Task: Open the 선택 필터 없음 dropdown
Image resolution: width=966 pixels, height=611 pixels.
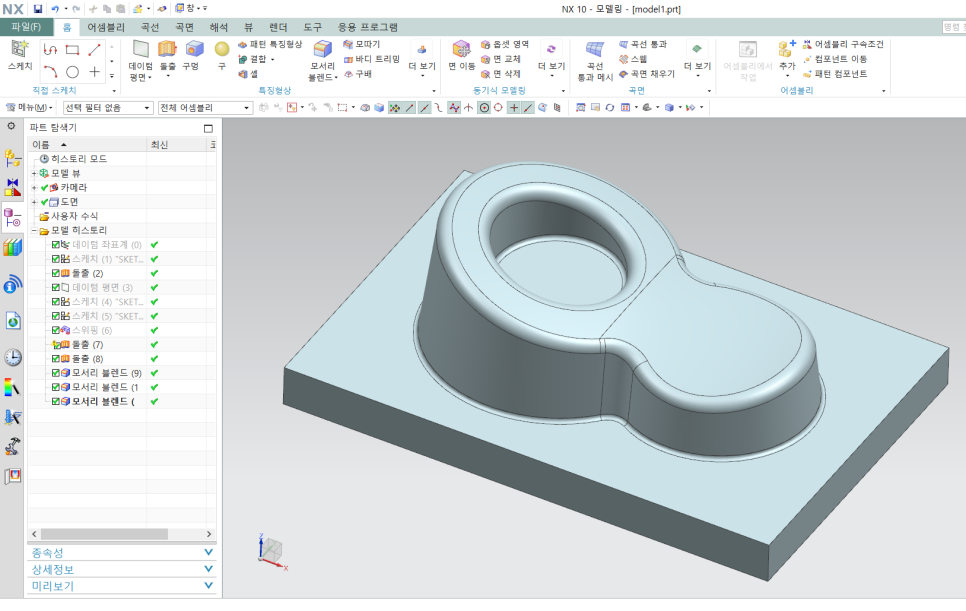Action: point(108,108)
